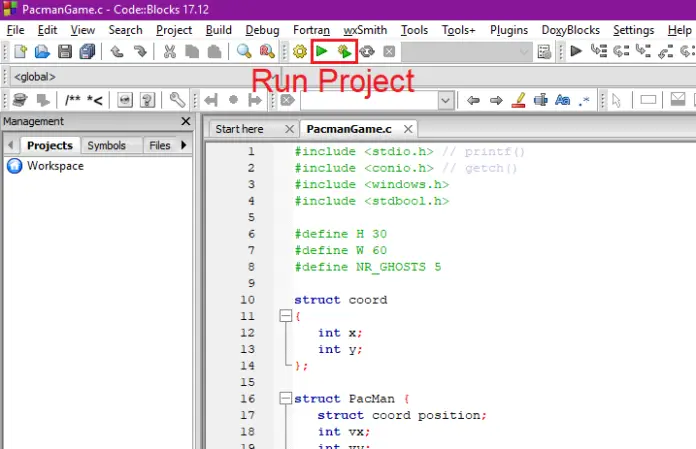Collapse the struct coord fold marker
696x449 pixels.
[x=285, y=316]
